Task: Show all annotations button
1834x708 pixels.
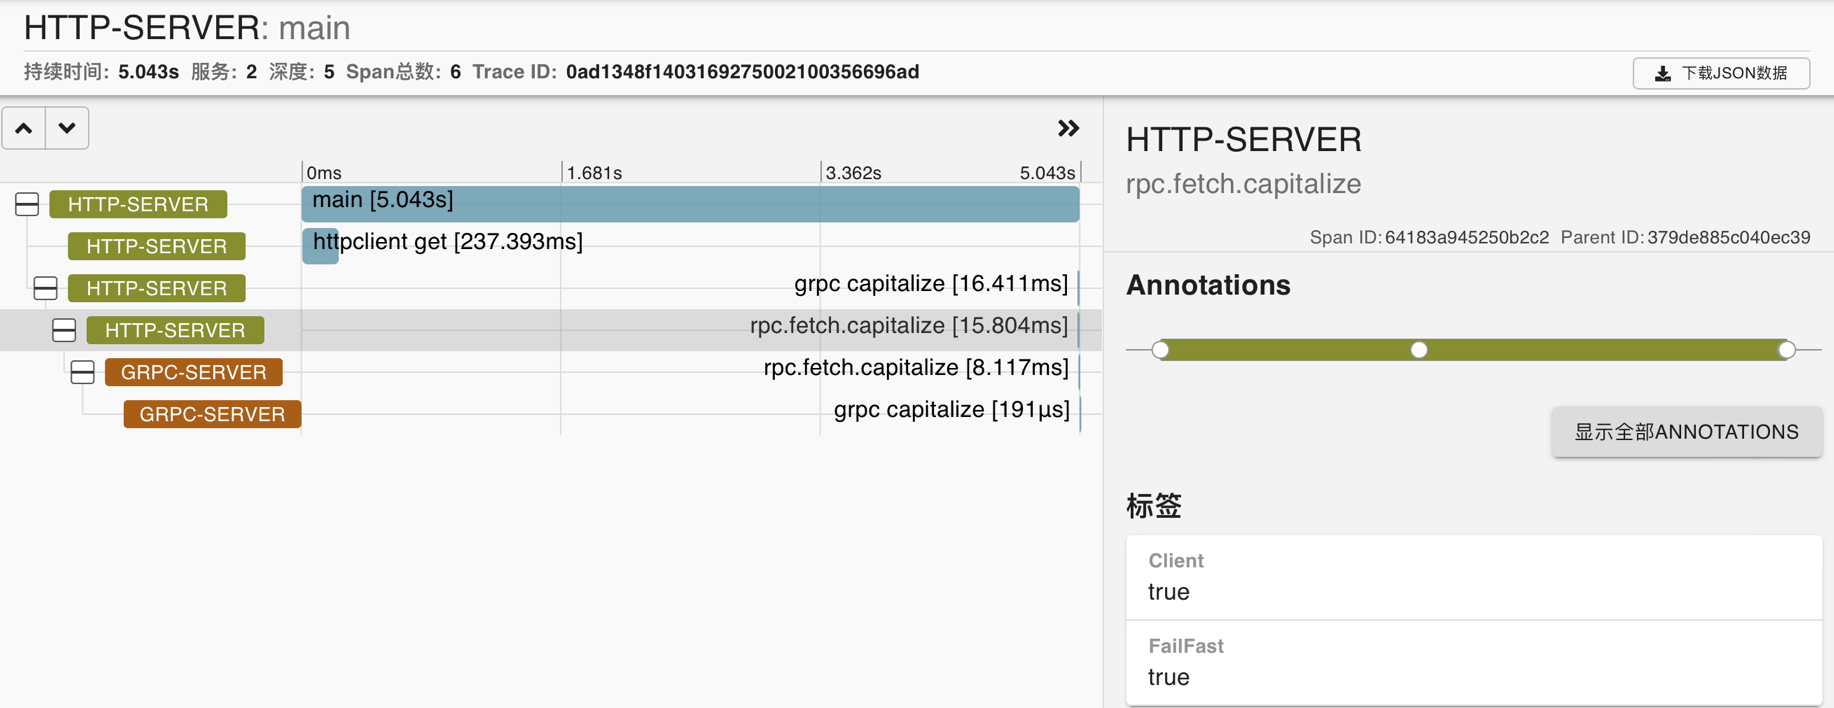Action: (x=1686, y=432)
